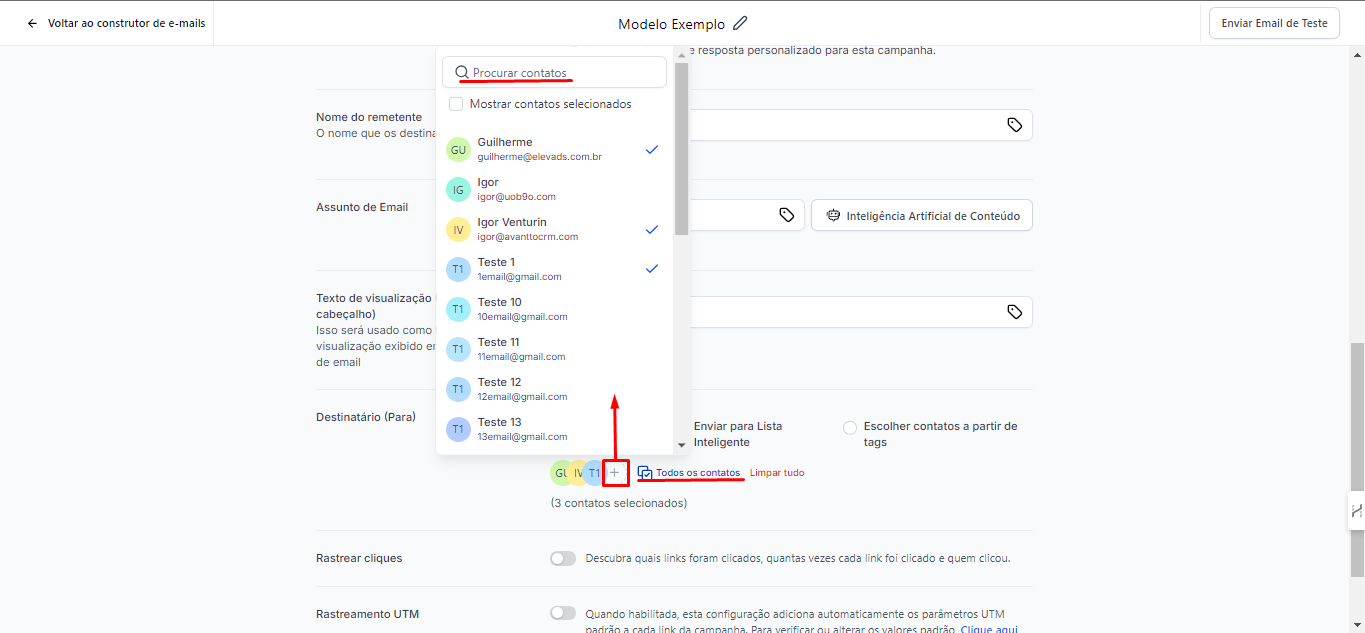Viewport: 1365px width, 633px height.
Task: Click the back arrow to email builder
Action: (33, 23)
